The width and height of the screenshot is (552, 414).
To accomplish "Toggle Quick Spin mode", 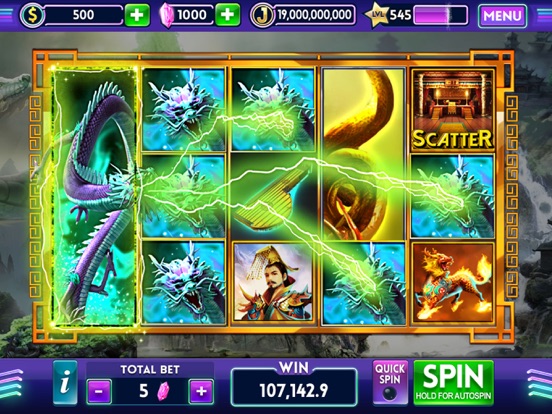I will (x=390, y=383).
